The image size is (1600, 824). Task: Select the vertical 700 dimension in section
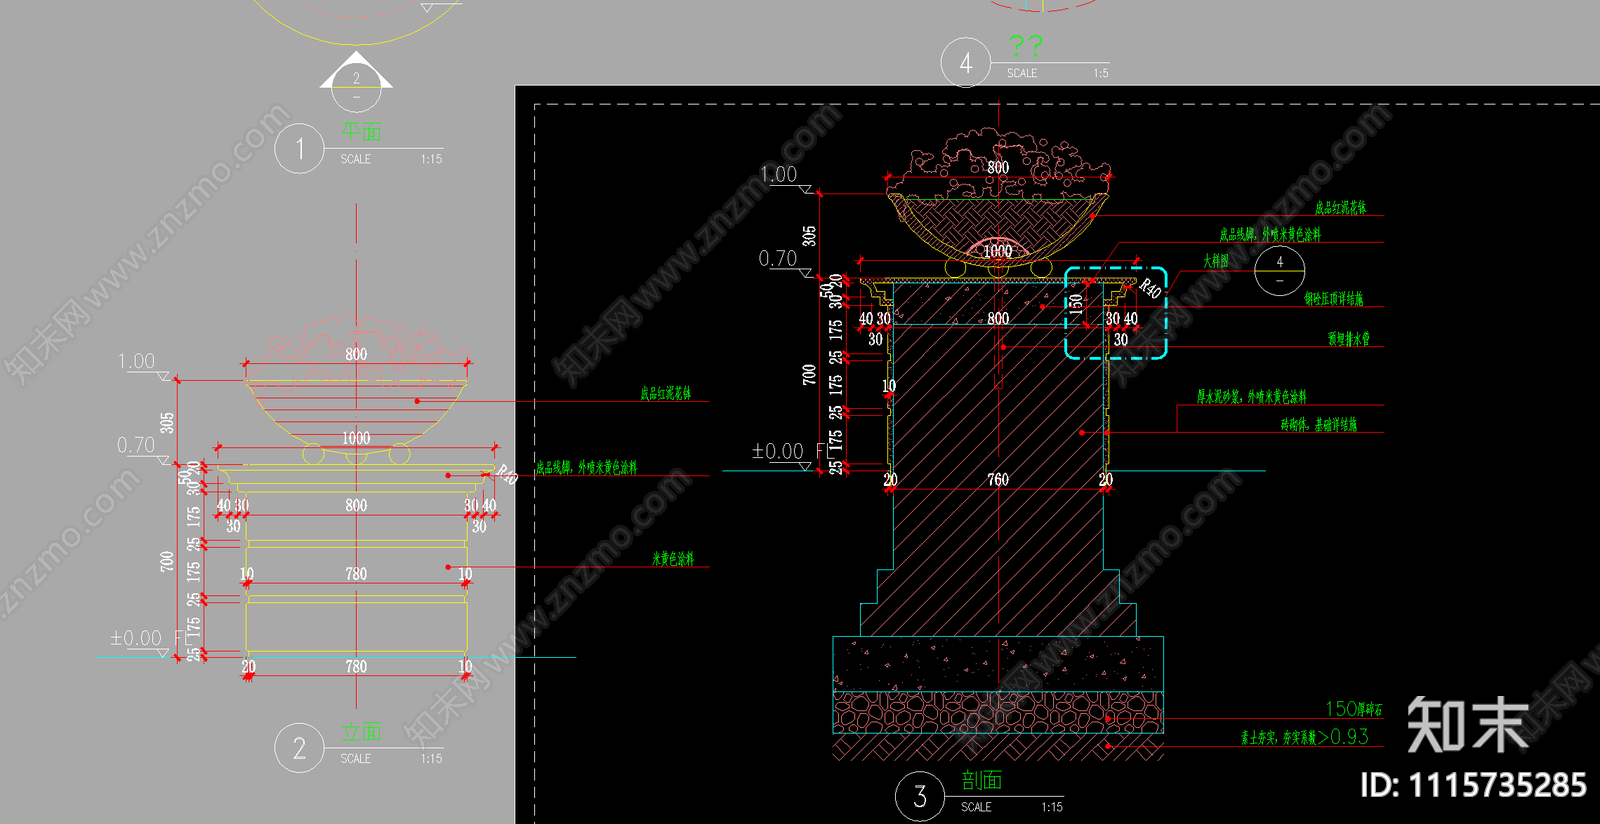click(809, 375)
